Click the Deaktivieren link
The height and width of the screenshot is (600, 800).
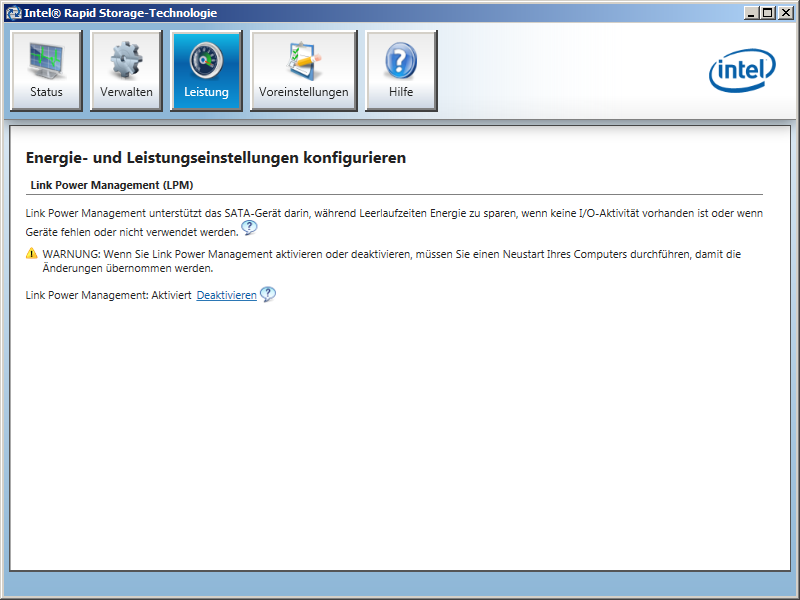click(x=227, y=295)
